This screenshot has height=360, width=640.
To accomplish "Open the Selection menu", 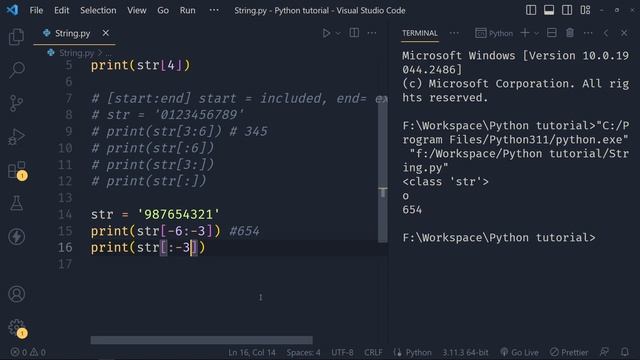I will (x=98, y=10).
